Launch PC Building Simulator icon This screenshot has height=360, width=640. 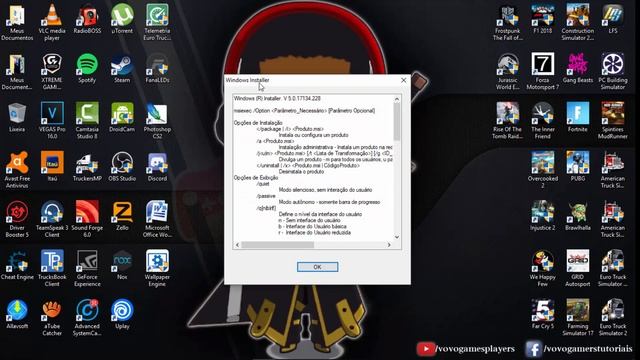(613, 71)
